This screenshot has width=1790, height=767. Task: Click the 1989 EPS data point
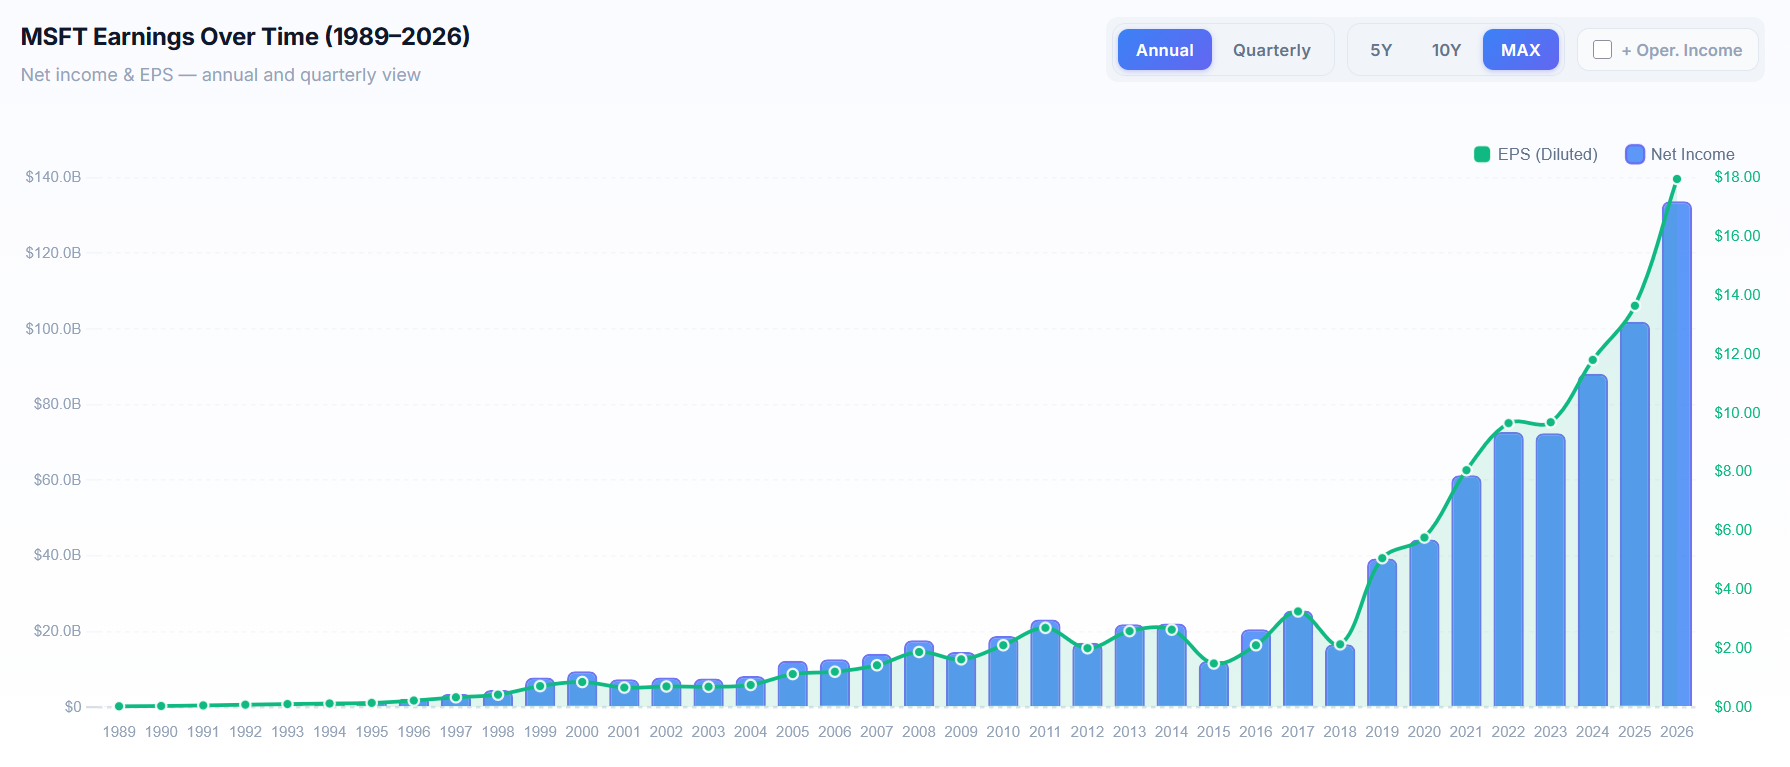coord(119,706)
